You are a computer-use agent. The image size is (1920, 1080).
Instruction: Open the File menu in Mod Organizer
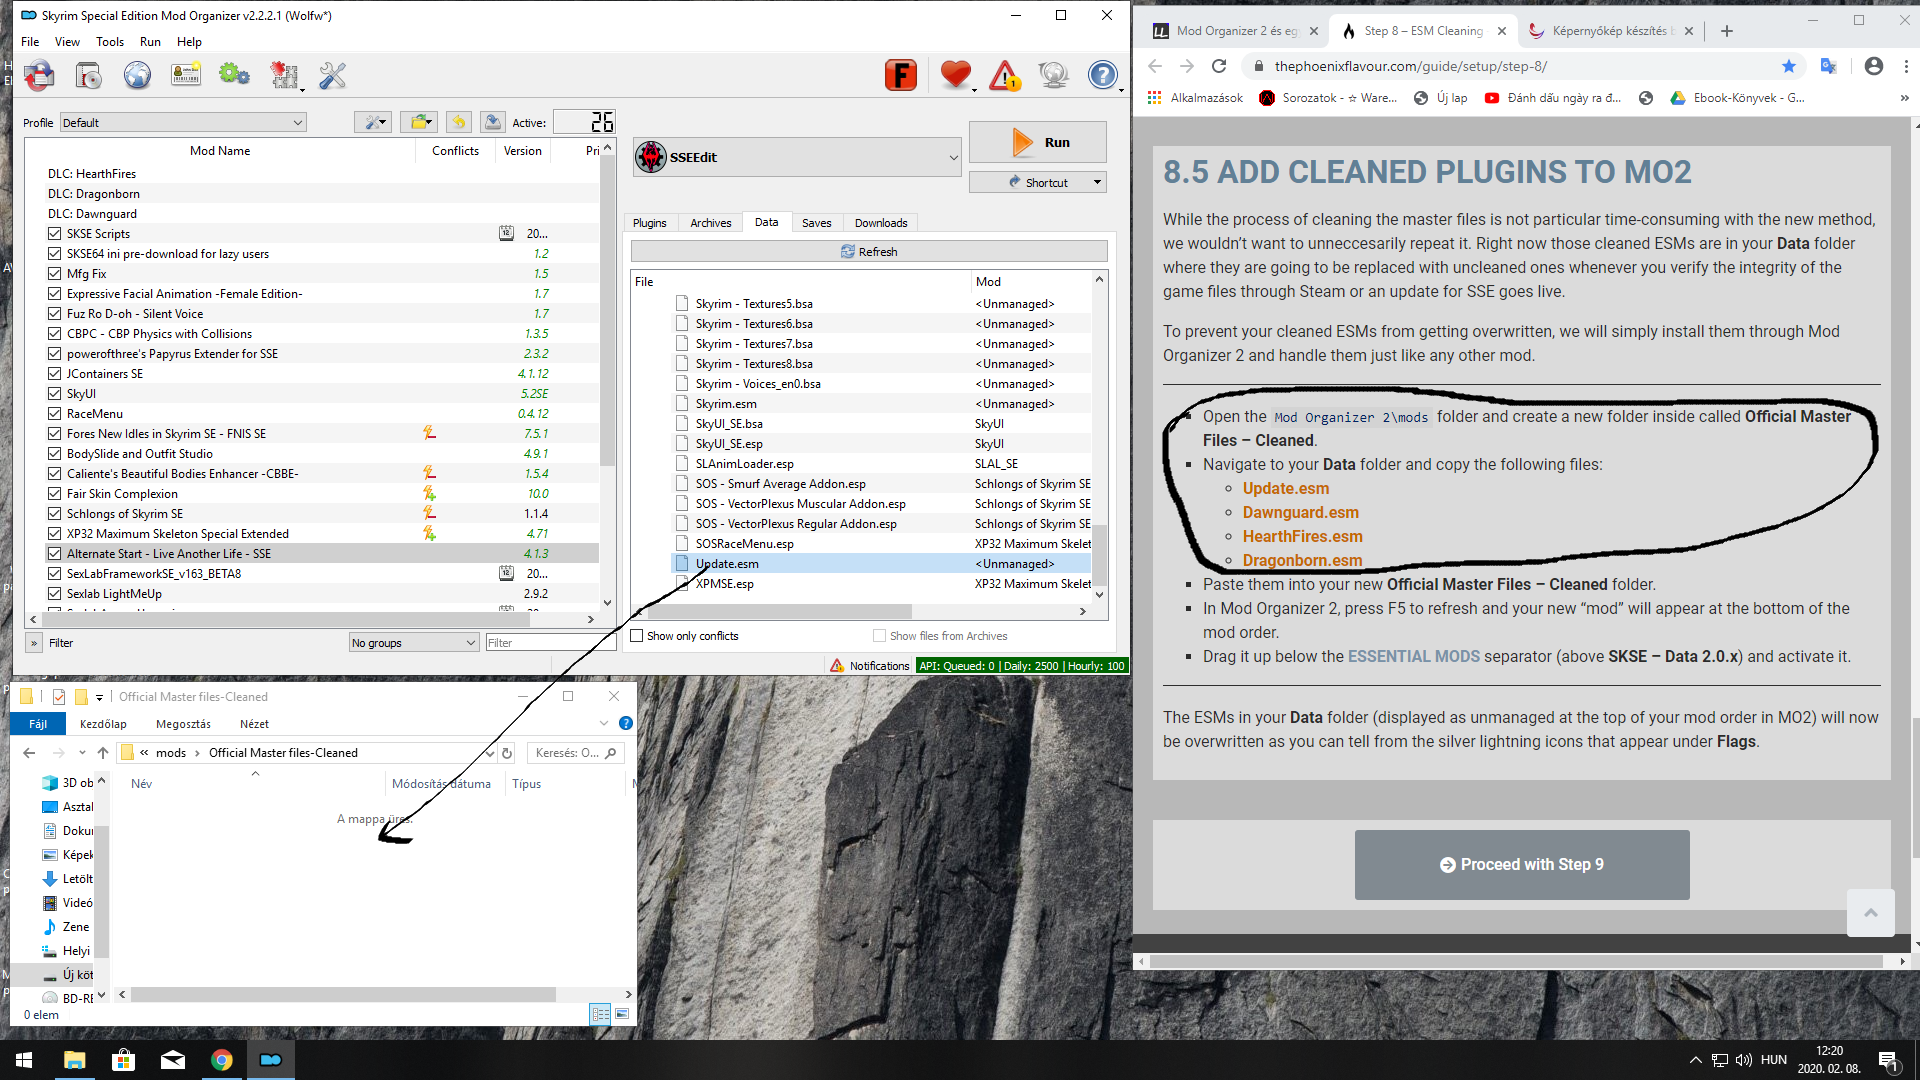[x=31, y=42]
